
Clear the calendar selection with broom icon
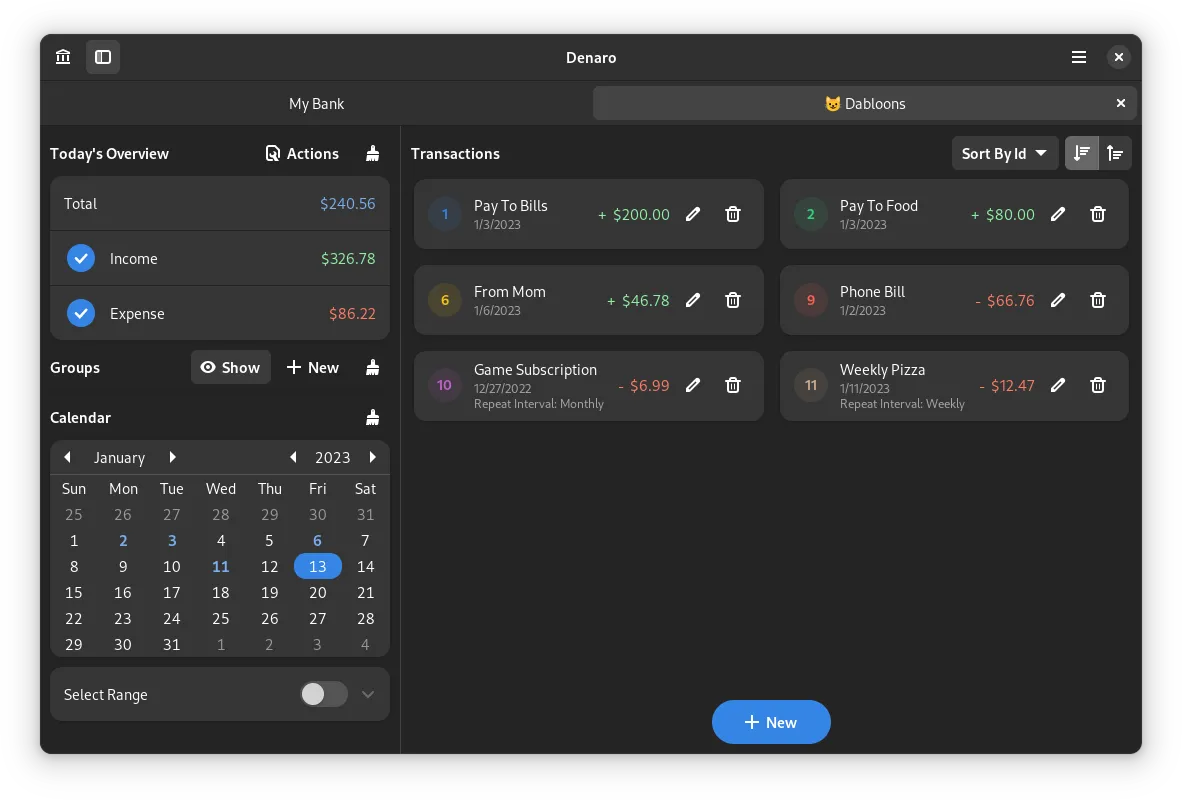[373, 417]
